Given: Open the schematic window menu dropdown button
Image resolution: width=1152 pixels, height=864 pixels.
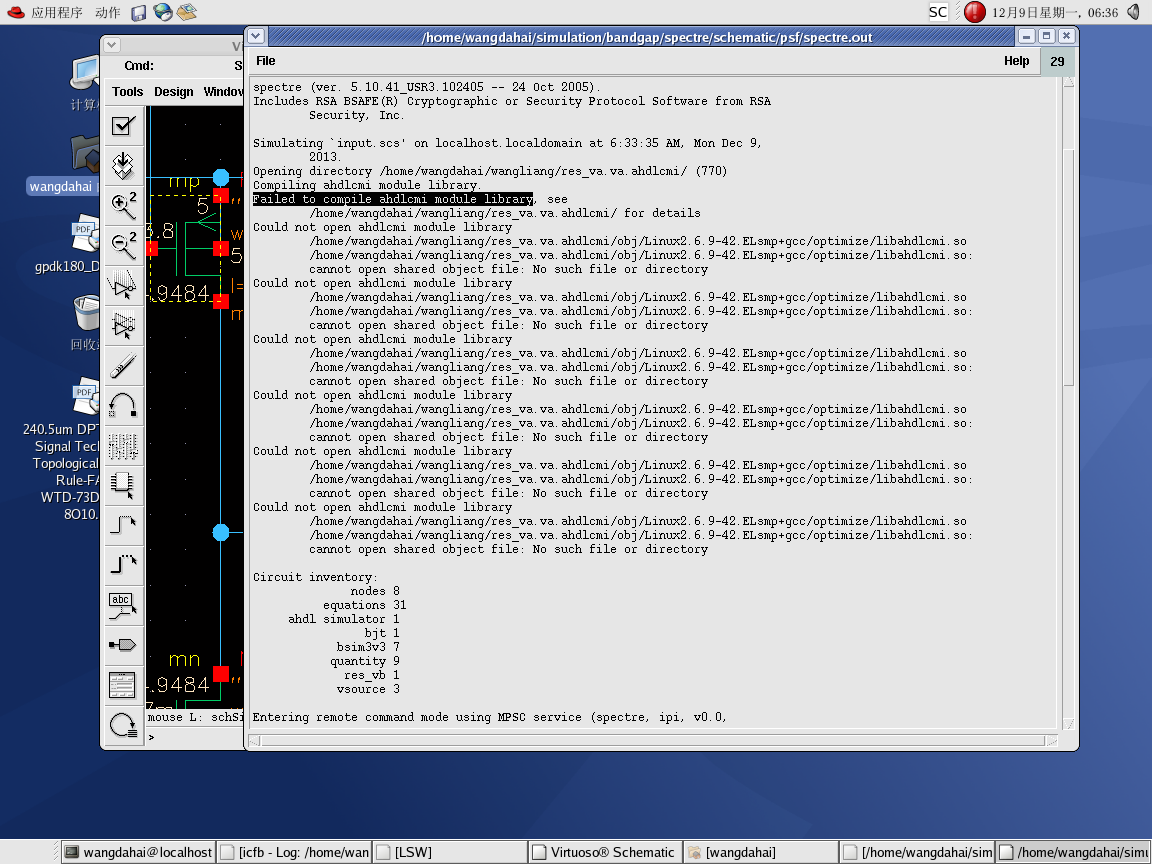Looking at the screenshot, I should [112, 45].
